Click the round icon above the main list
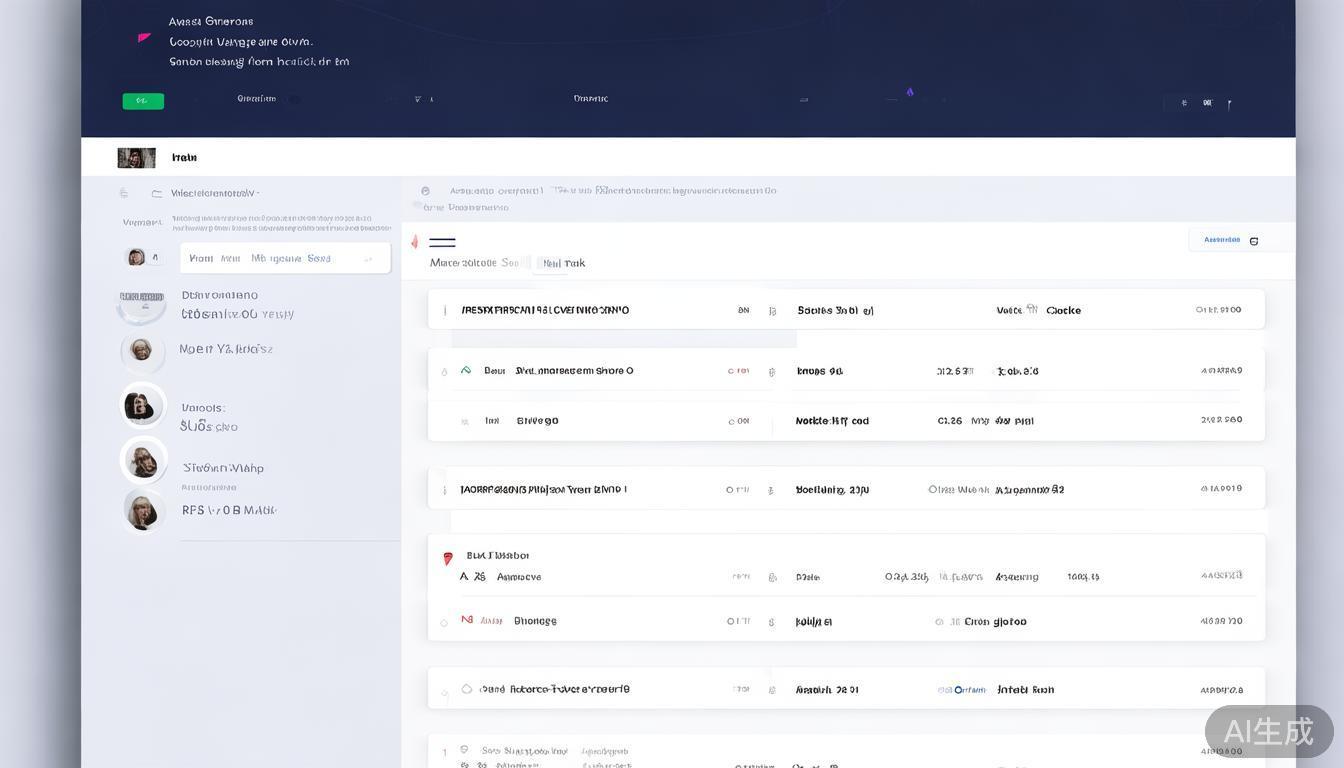Screen dimensions: 1344x768 [x=425, y=191]
